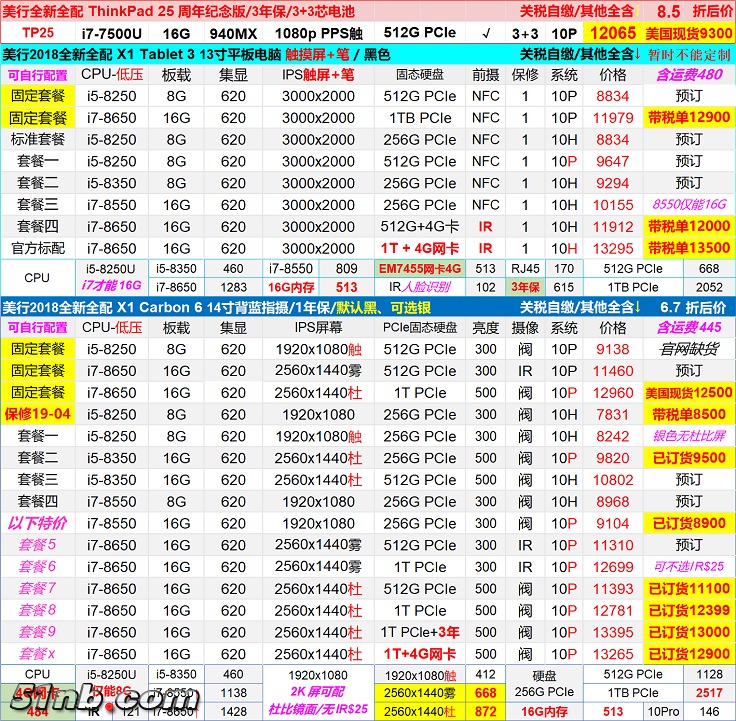Click the 含运费445 header cell

[689, 327]
